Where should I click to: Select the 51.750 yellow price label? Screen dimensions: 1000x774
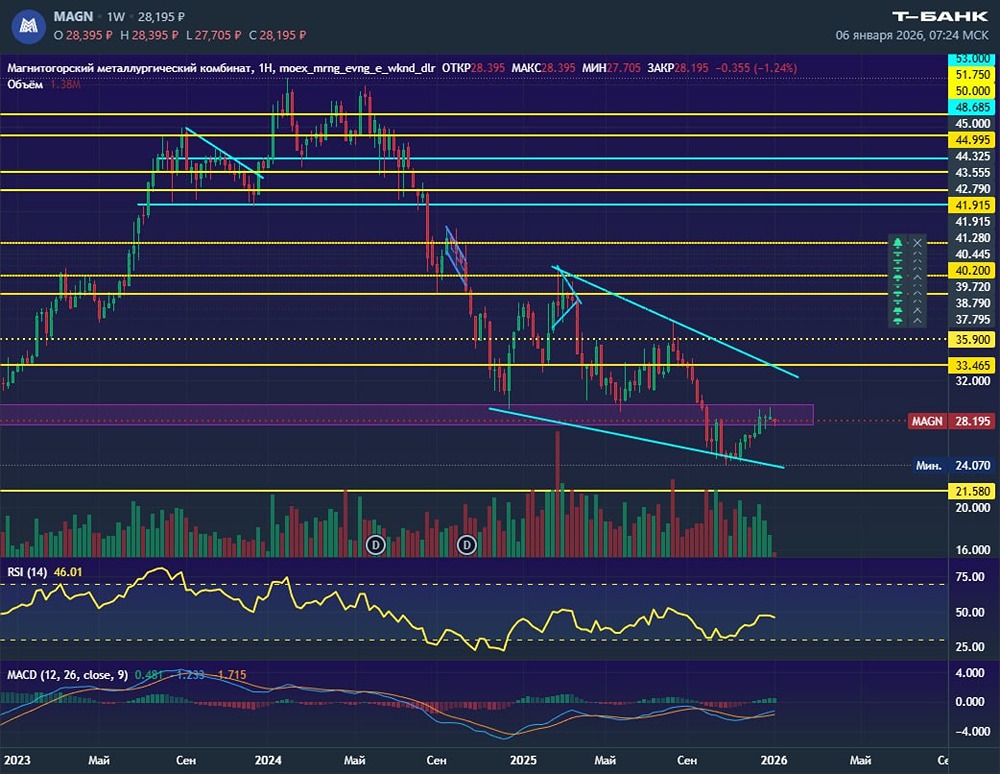point(973,75)
